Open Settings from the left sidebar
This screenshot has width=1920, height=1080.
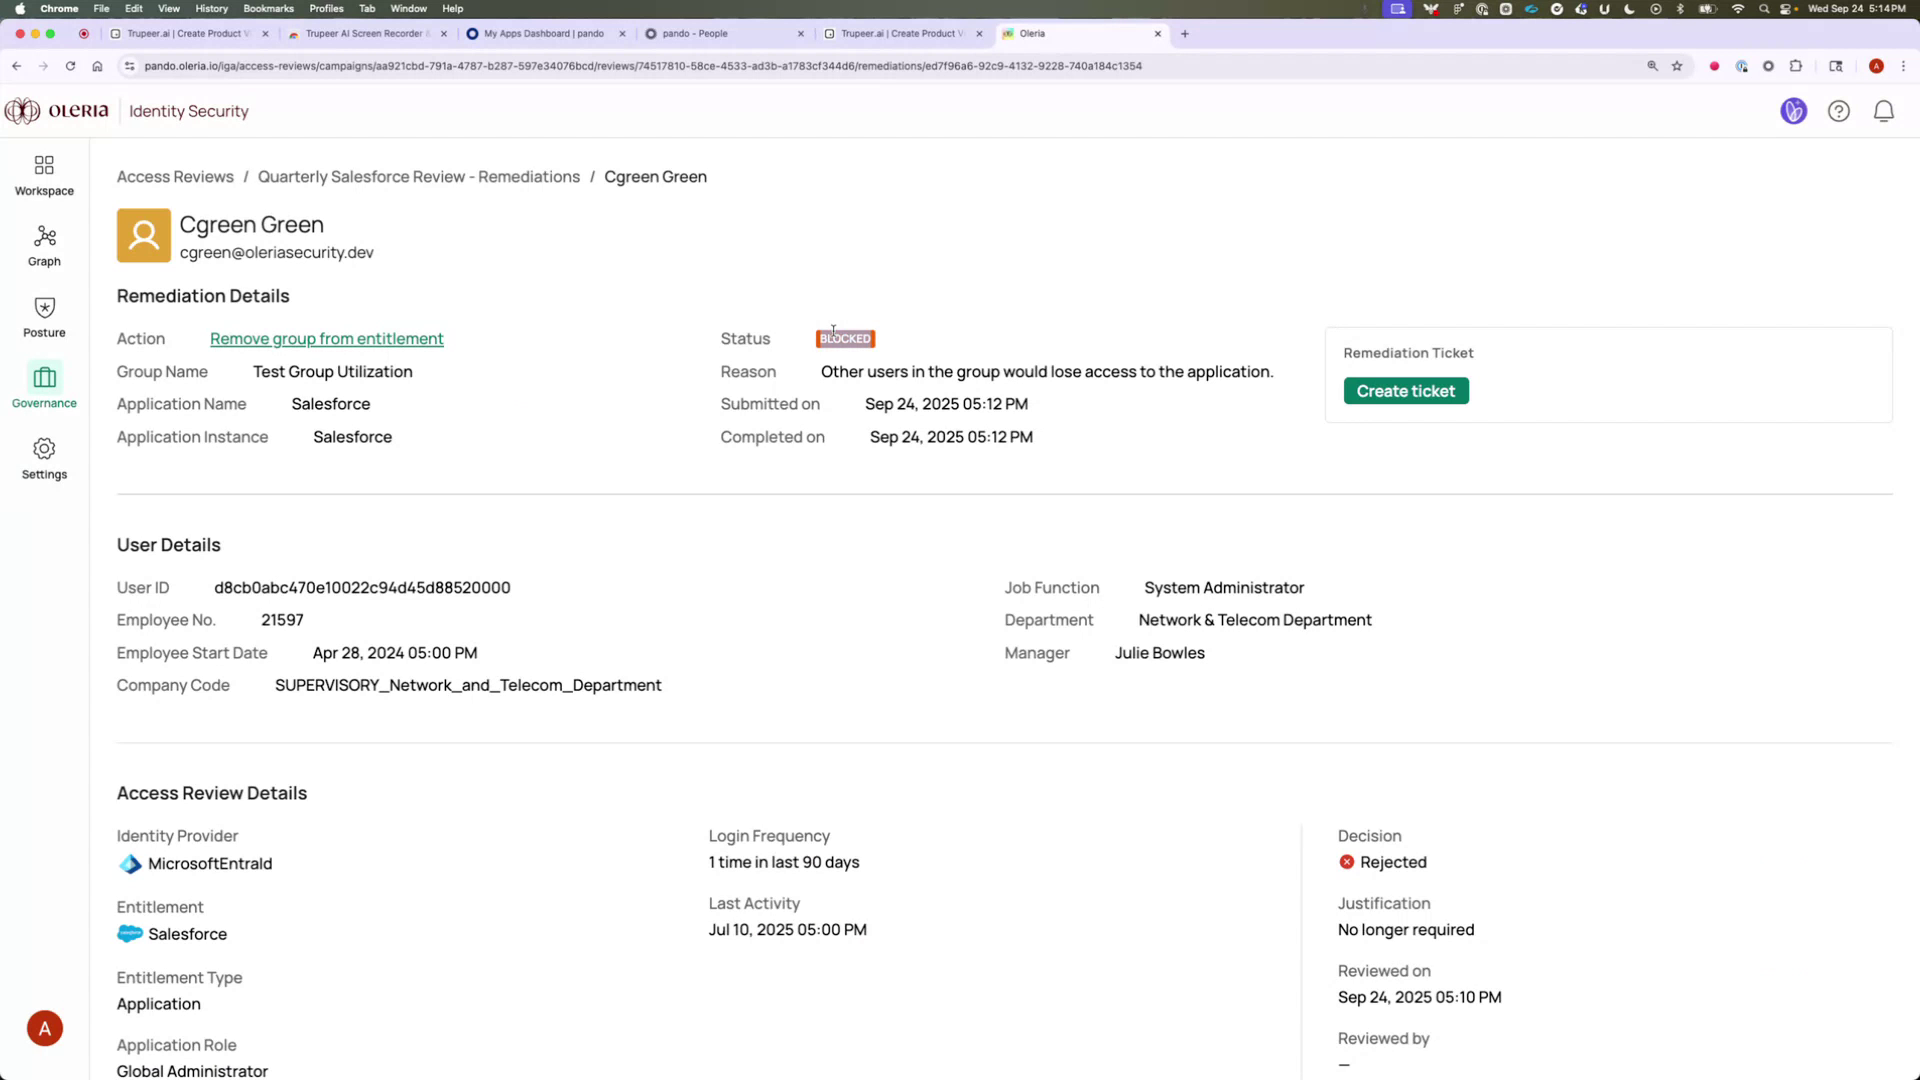(43, 458)
